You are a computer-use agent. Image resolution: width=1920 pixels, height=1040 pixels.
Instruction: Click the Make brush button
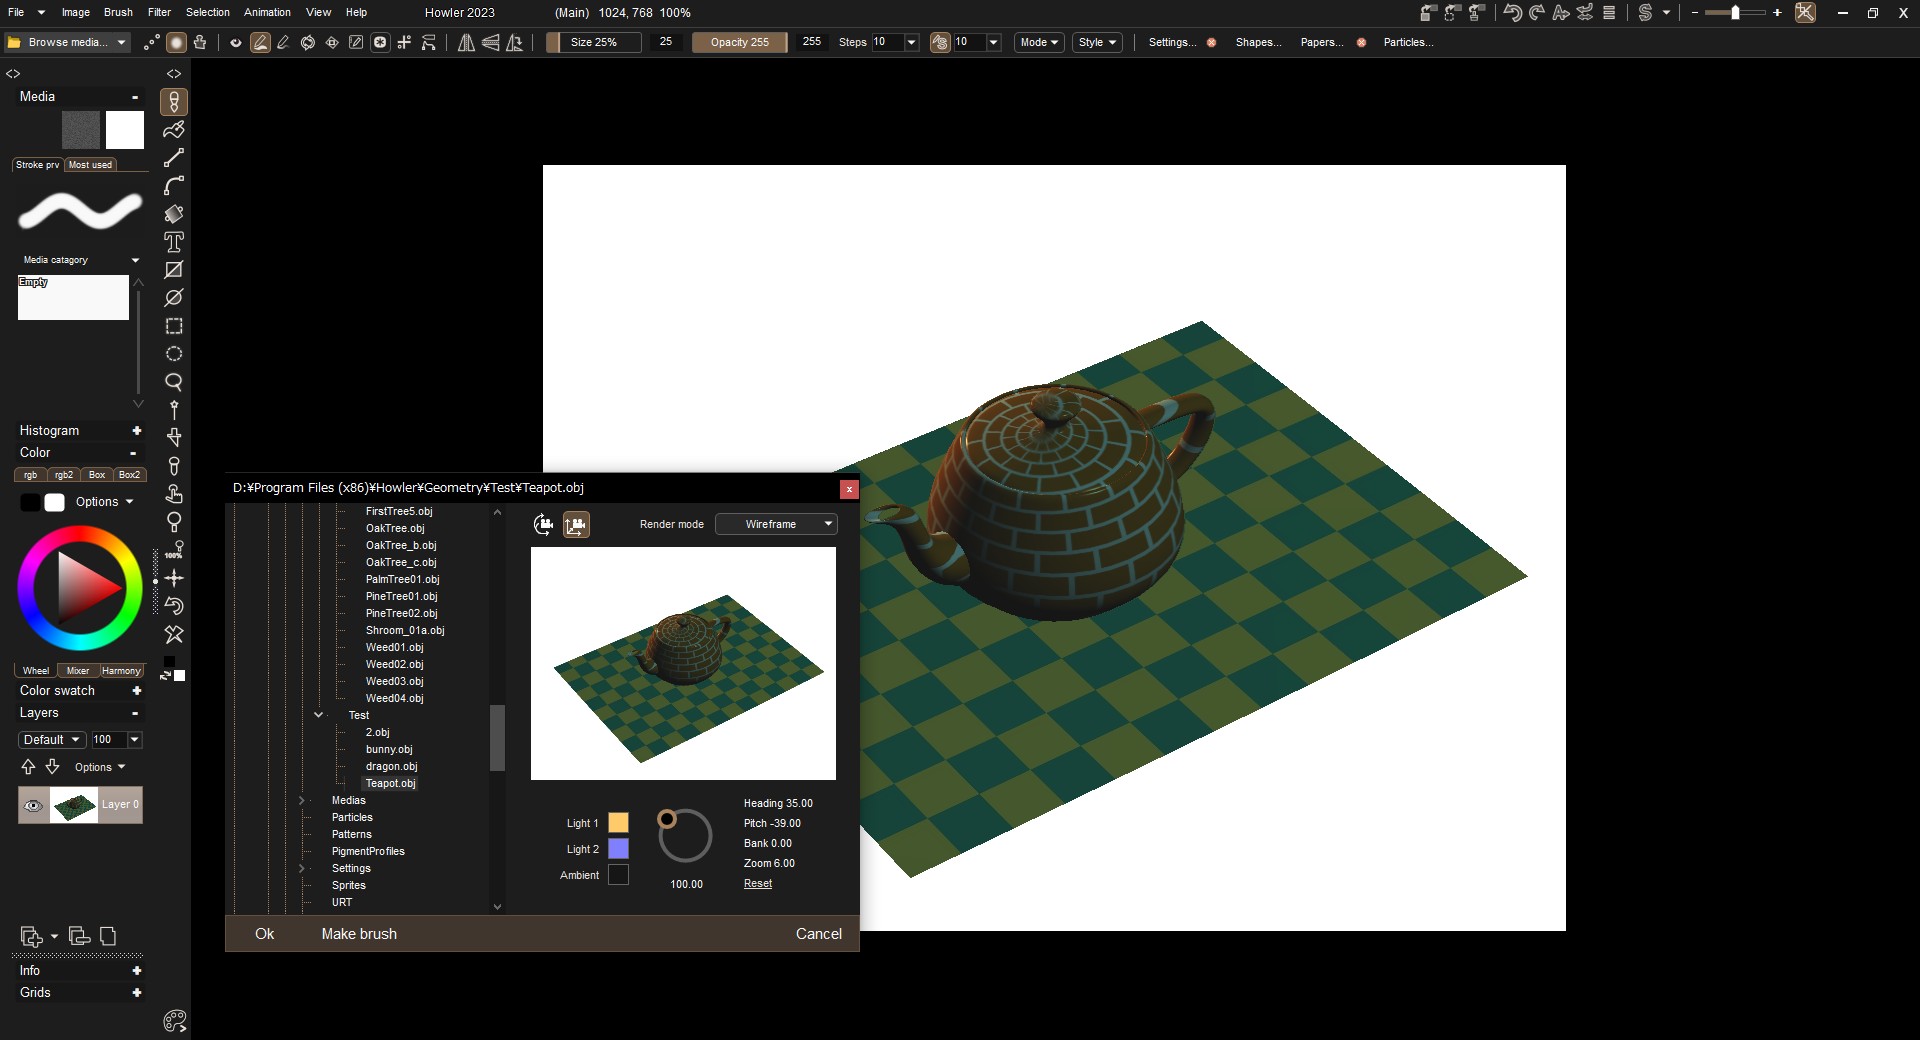[359, 934]
